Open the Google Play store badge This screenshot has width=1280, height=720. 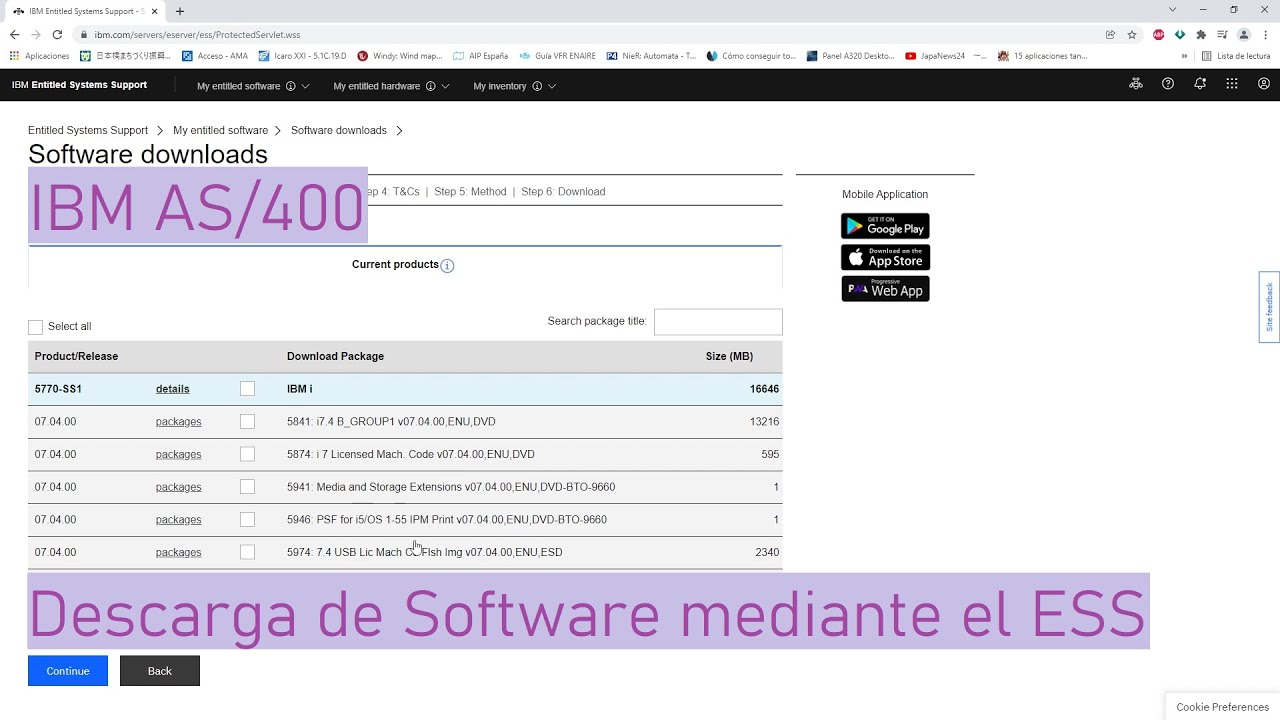885,226
